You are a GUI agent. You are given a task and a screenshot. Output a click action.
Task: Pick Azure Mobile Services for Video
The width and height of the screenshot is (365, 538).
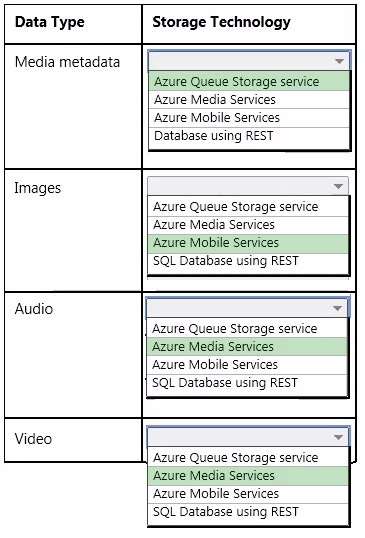coord(248,494)
